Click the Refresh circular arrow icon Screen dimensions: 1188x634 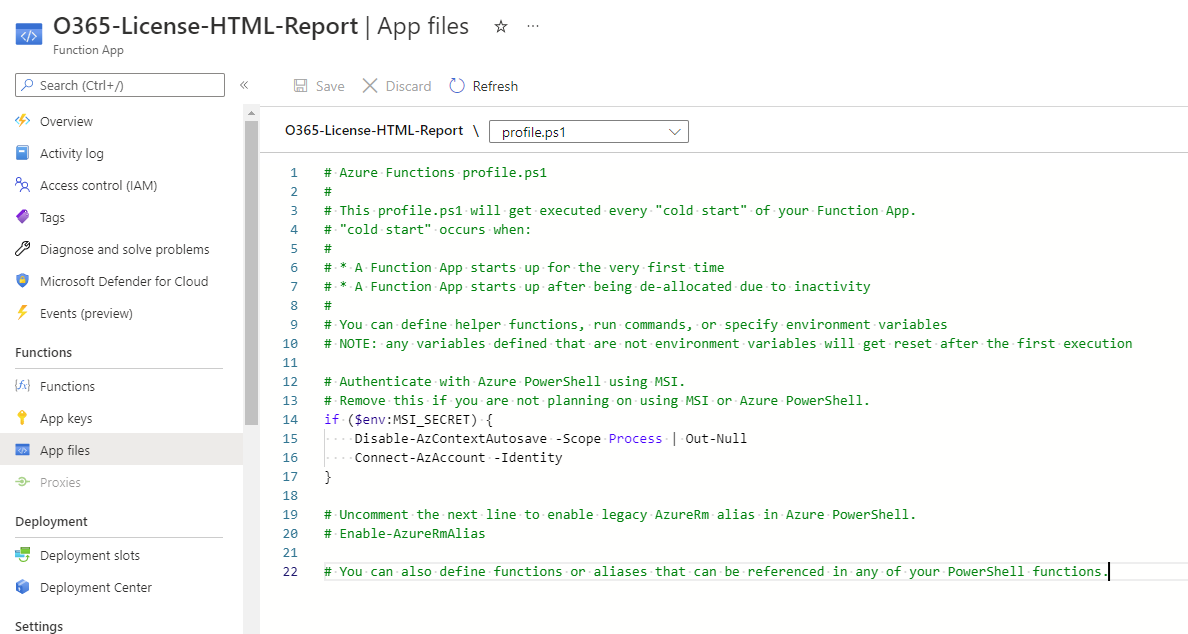[x=457, y=86]
